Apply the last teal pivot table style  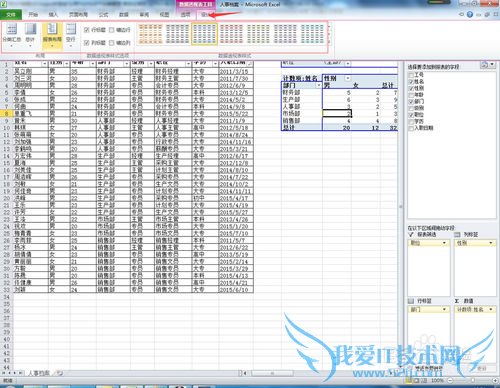312,34
